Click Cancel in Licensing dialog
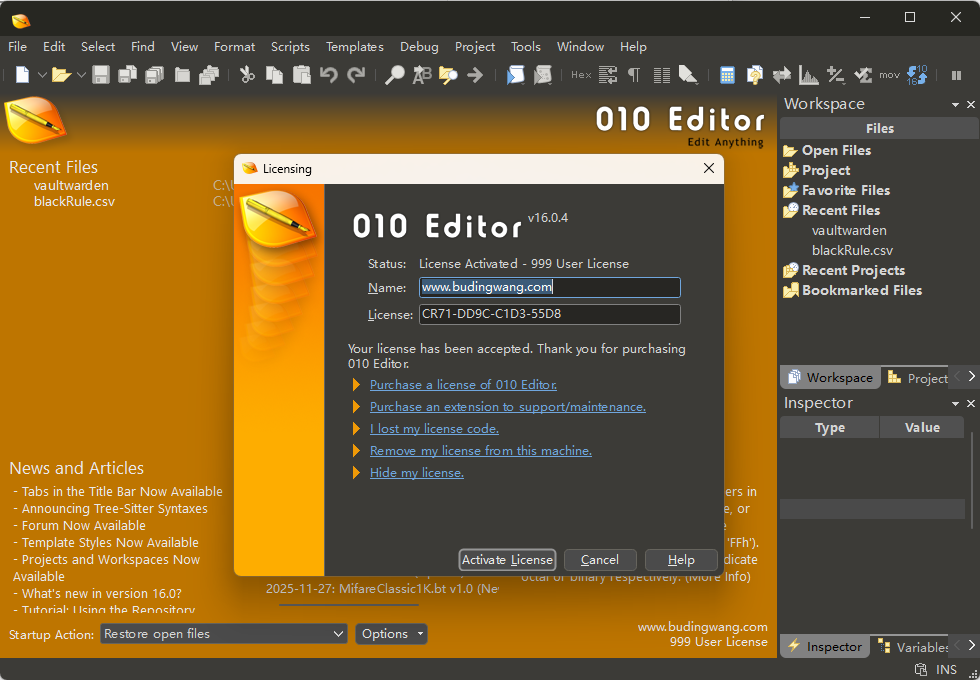This screenshot has width=980, height=680. [x=600, y=560]
